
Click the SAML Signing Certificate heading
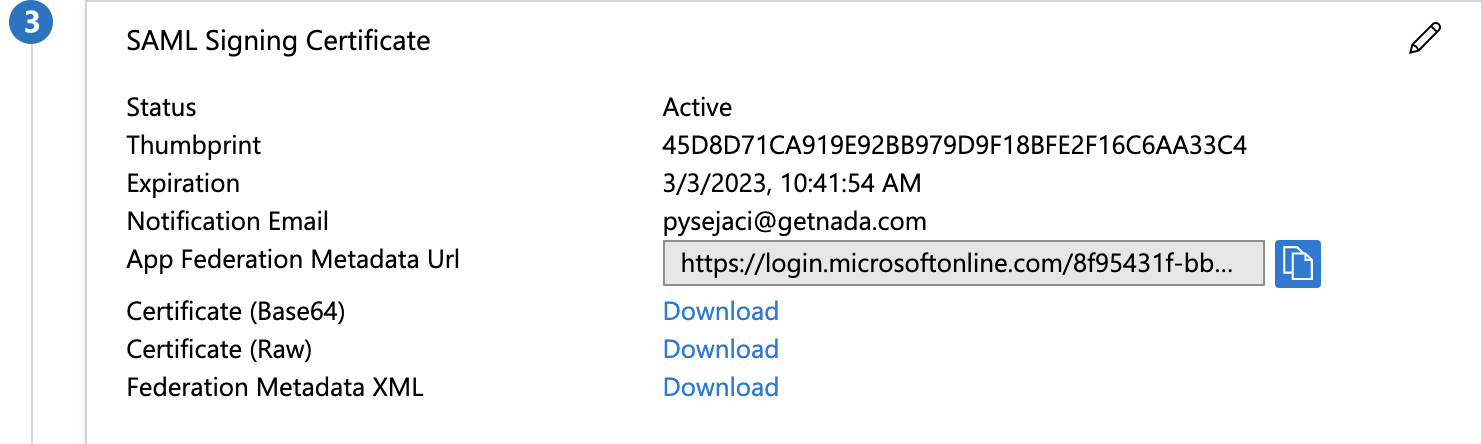coord(278,41)
